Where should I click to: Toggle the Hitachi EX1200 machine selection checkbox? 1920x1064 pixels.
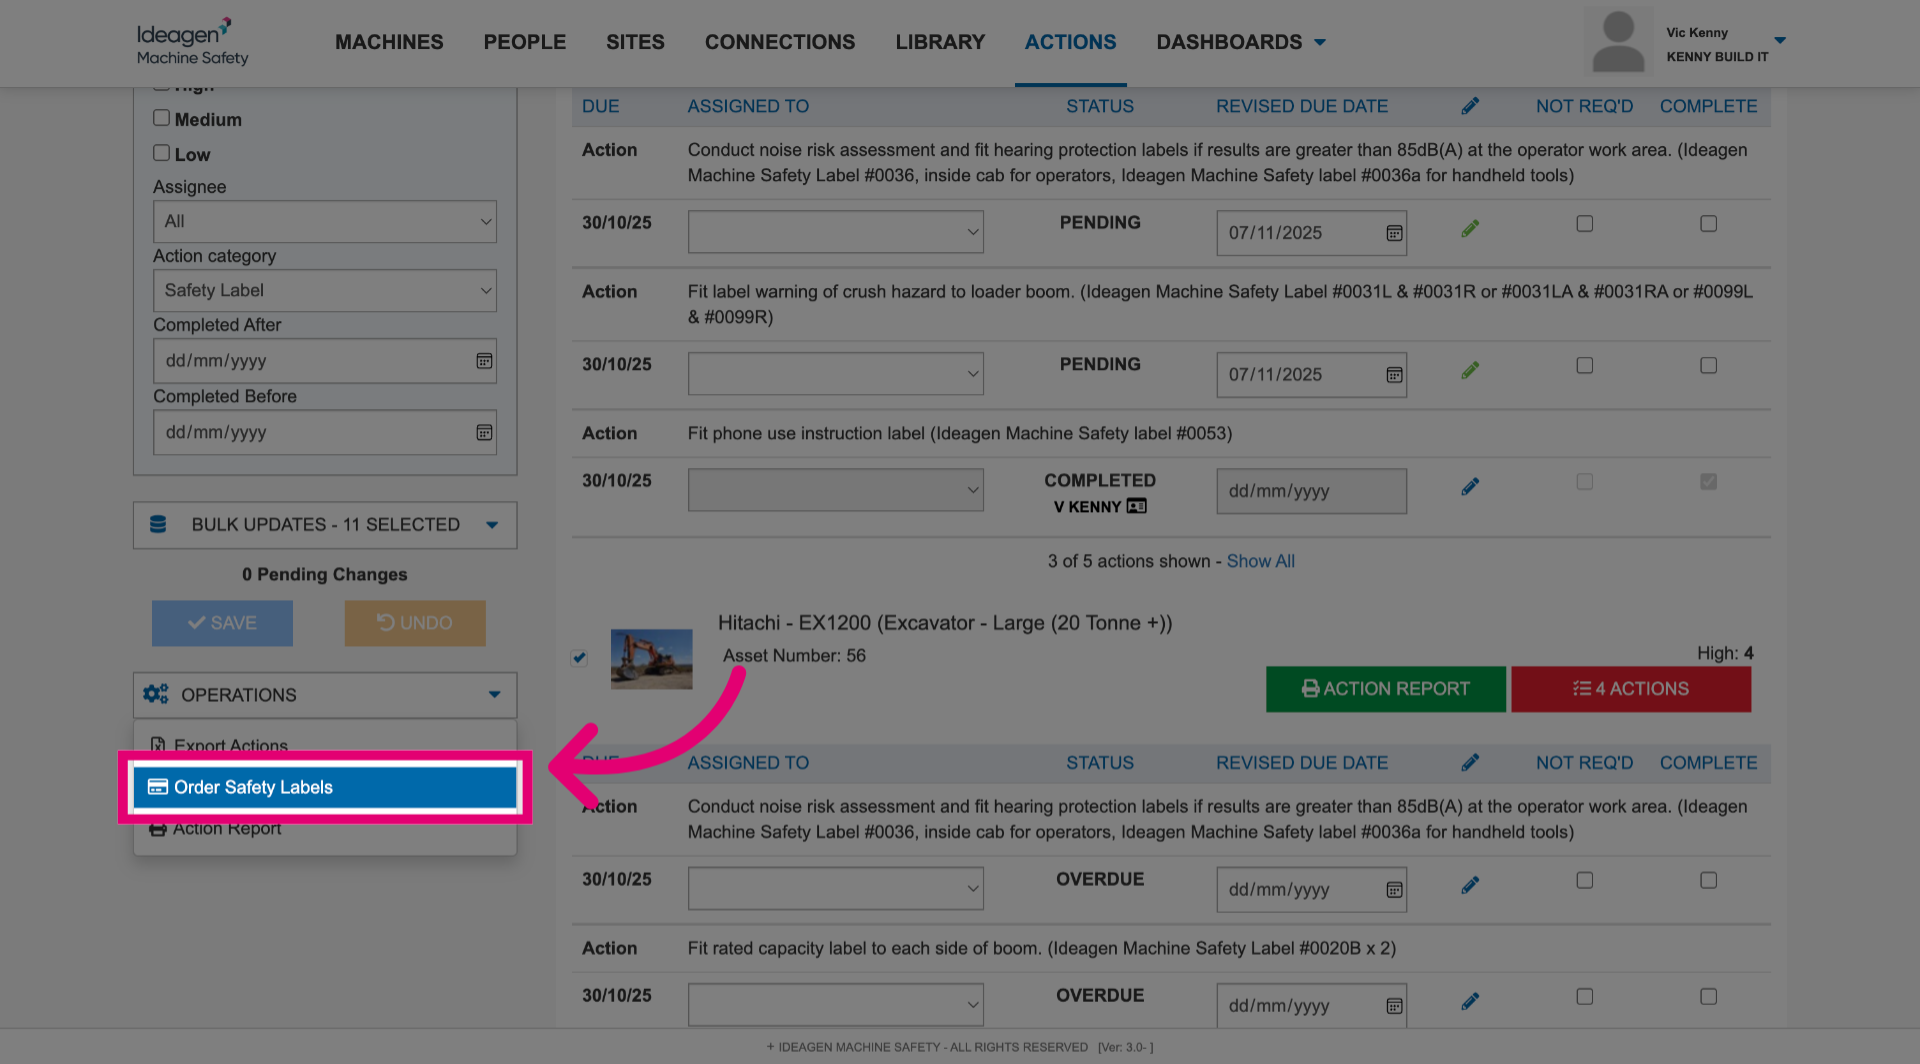click(x=580, y=657)
